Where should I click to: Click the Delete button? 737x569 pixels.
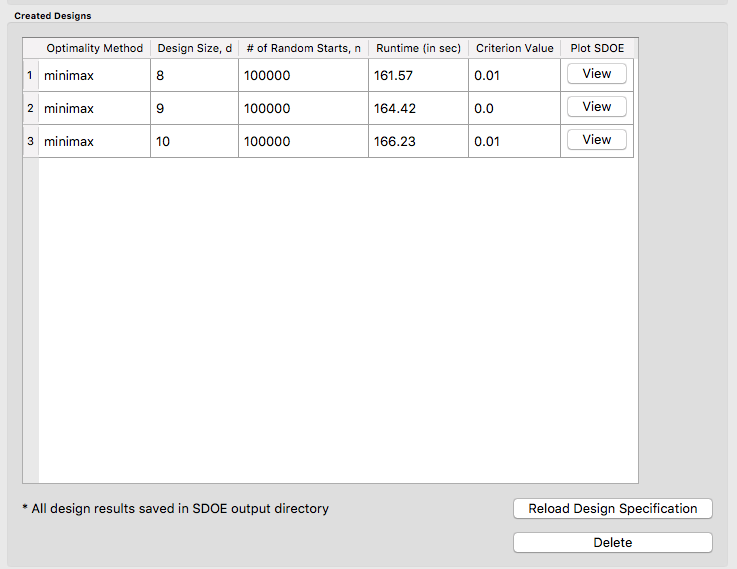pos(612,542)
